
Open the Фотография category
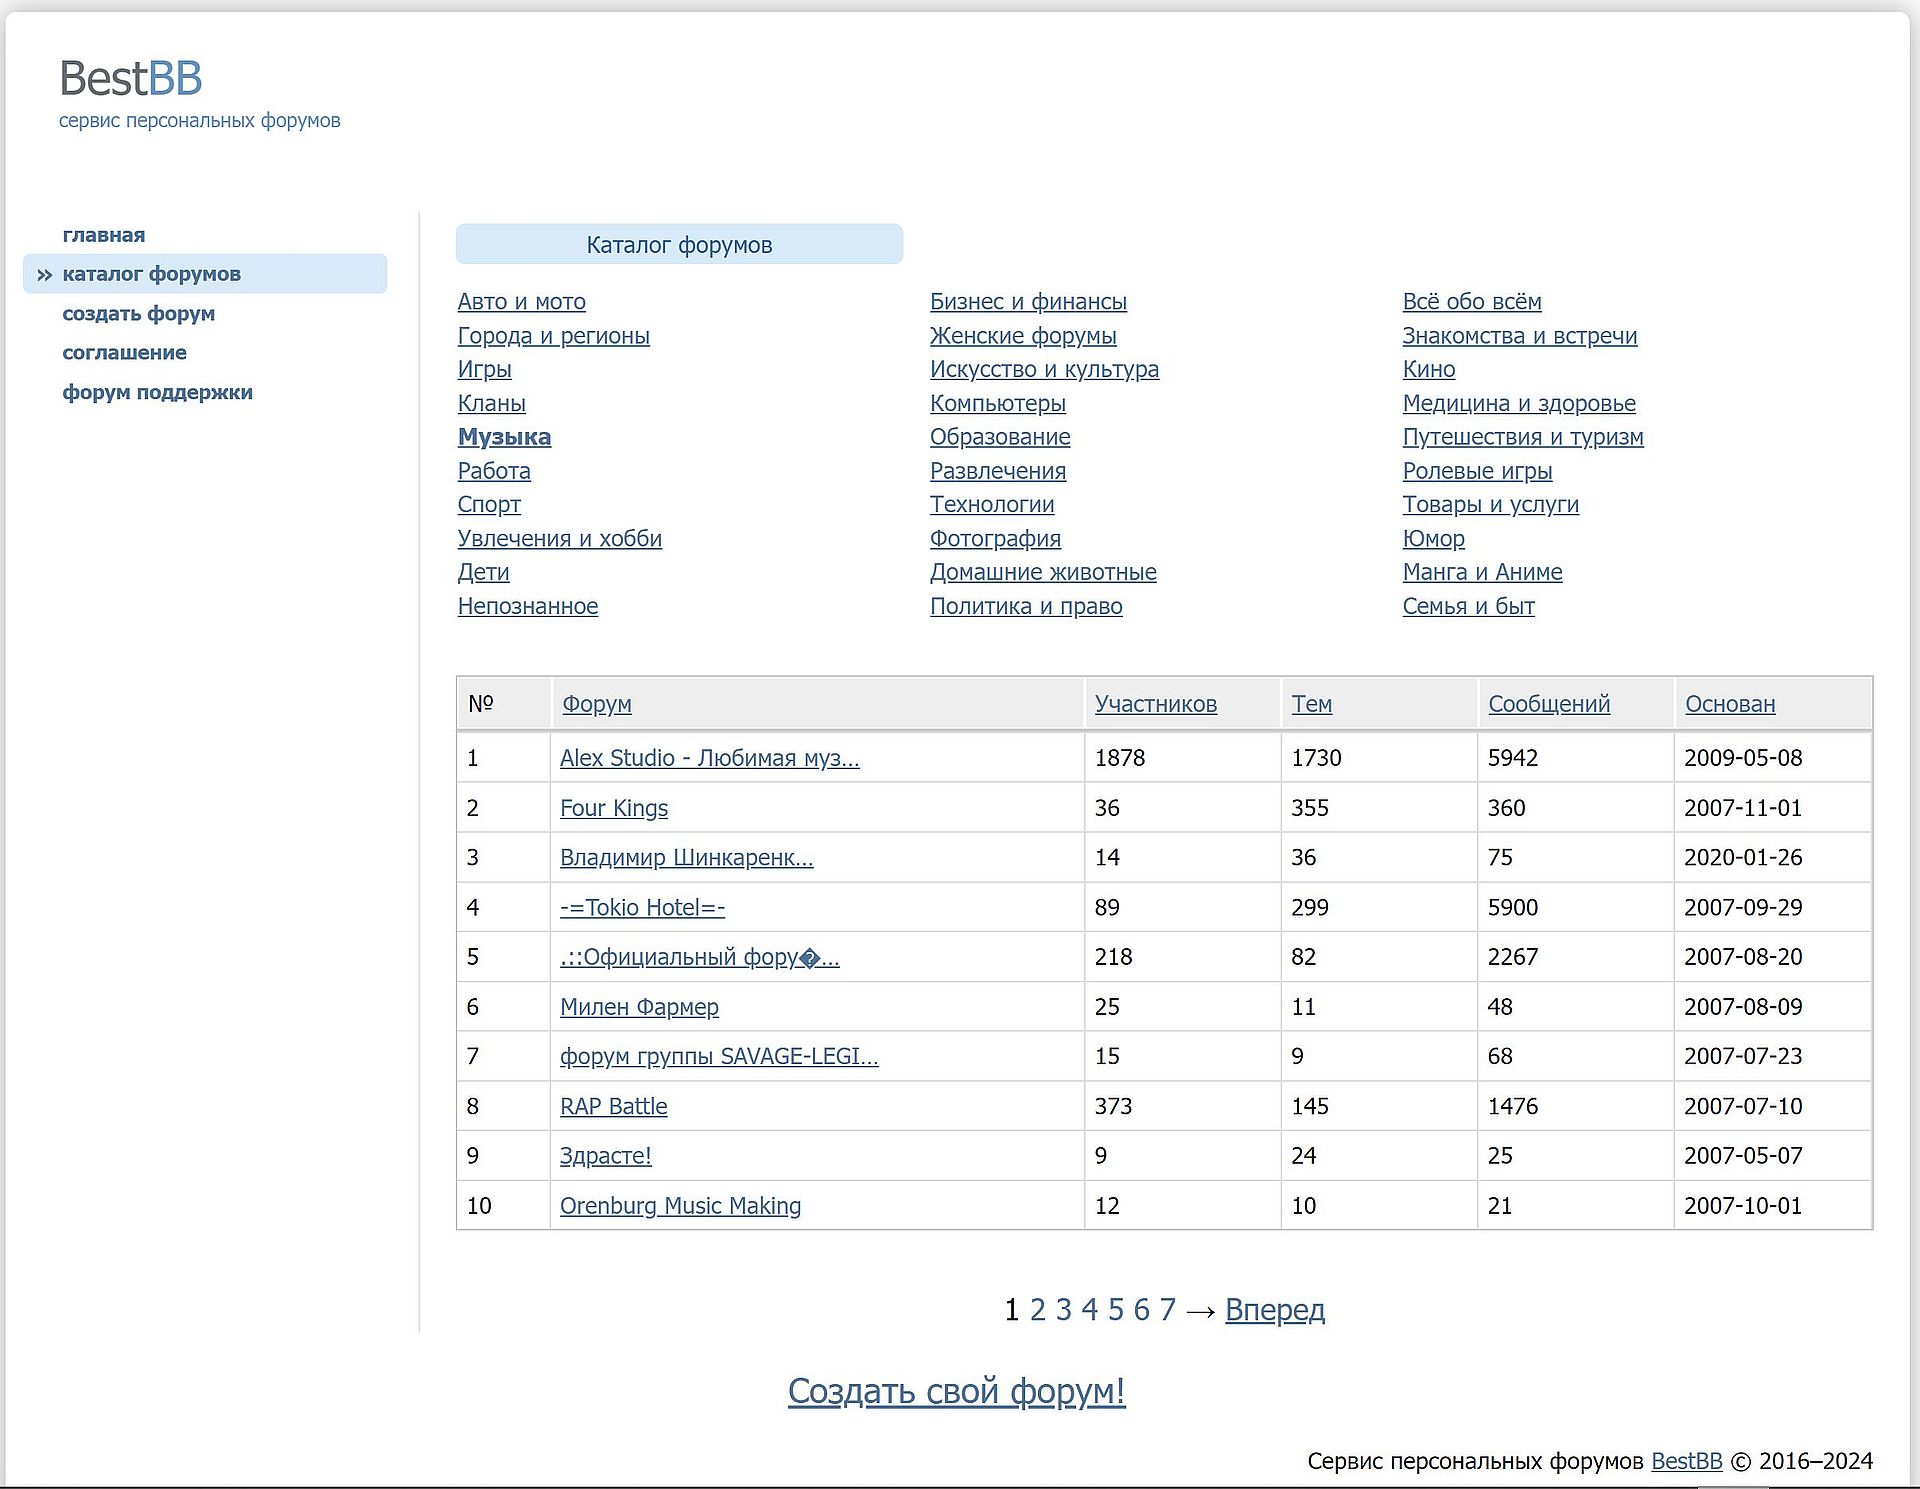pos(995,538)
